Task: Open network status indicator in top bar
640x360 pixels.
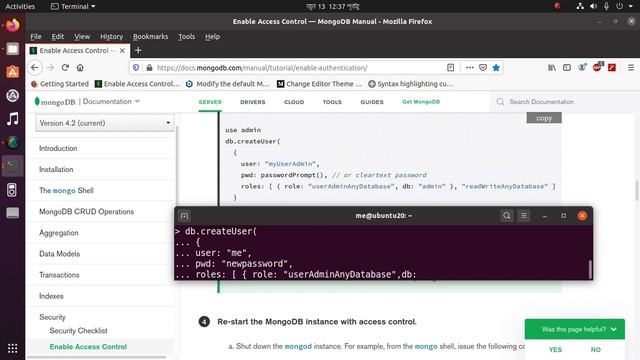Action: [x=580, y=6]
